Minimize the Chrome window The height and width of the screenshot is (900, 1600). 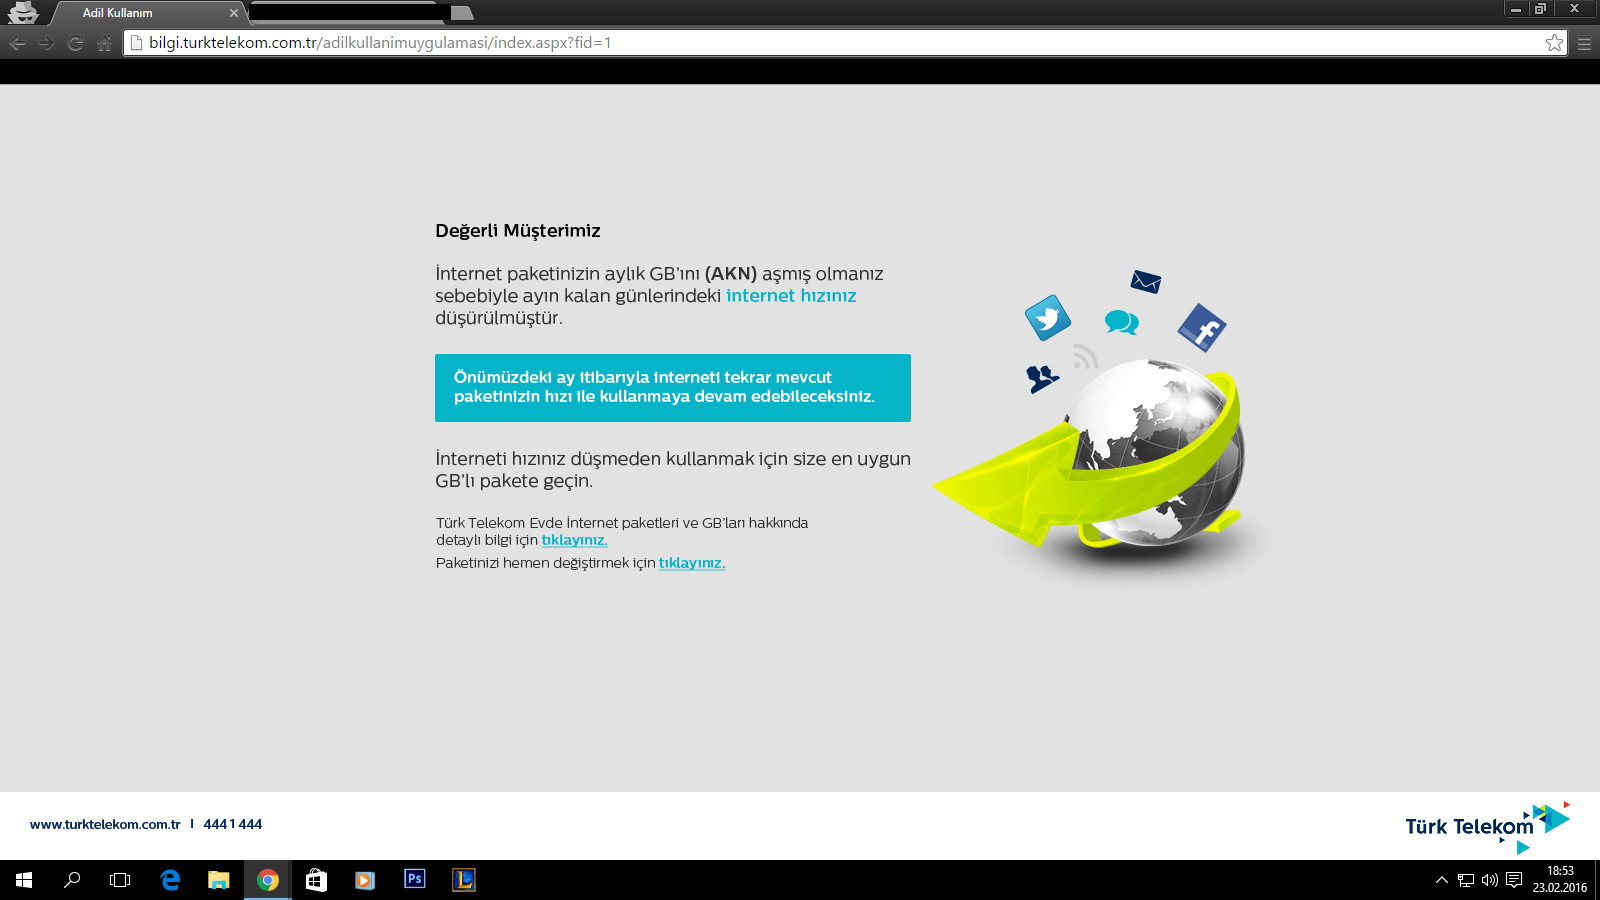point(1516,8)
